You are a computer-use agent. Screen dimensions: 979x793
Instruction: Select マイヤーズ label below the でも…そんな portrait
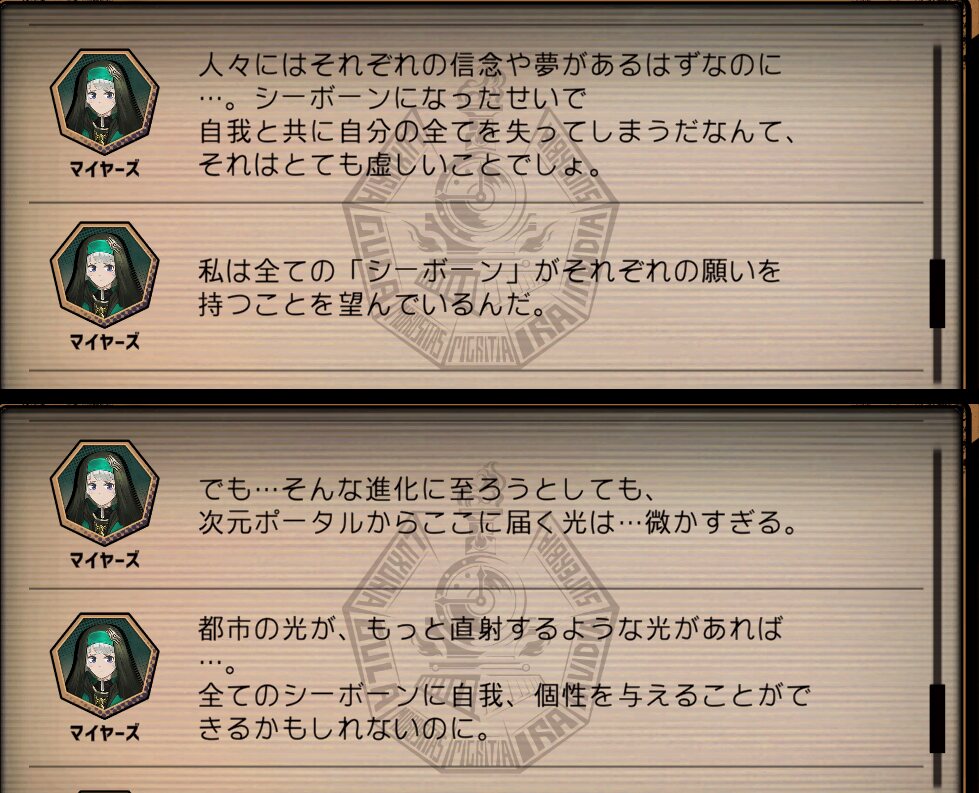104,559
